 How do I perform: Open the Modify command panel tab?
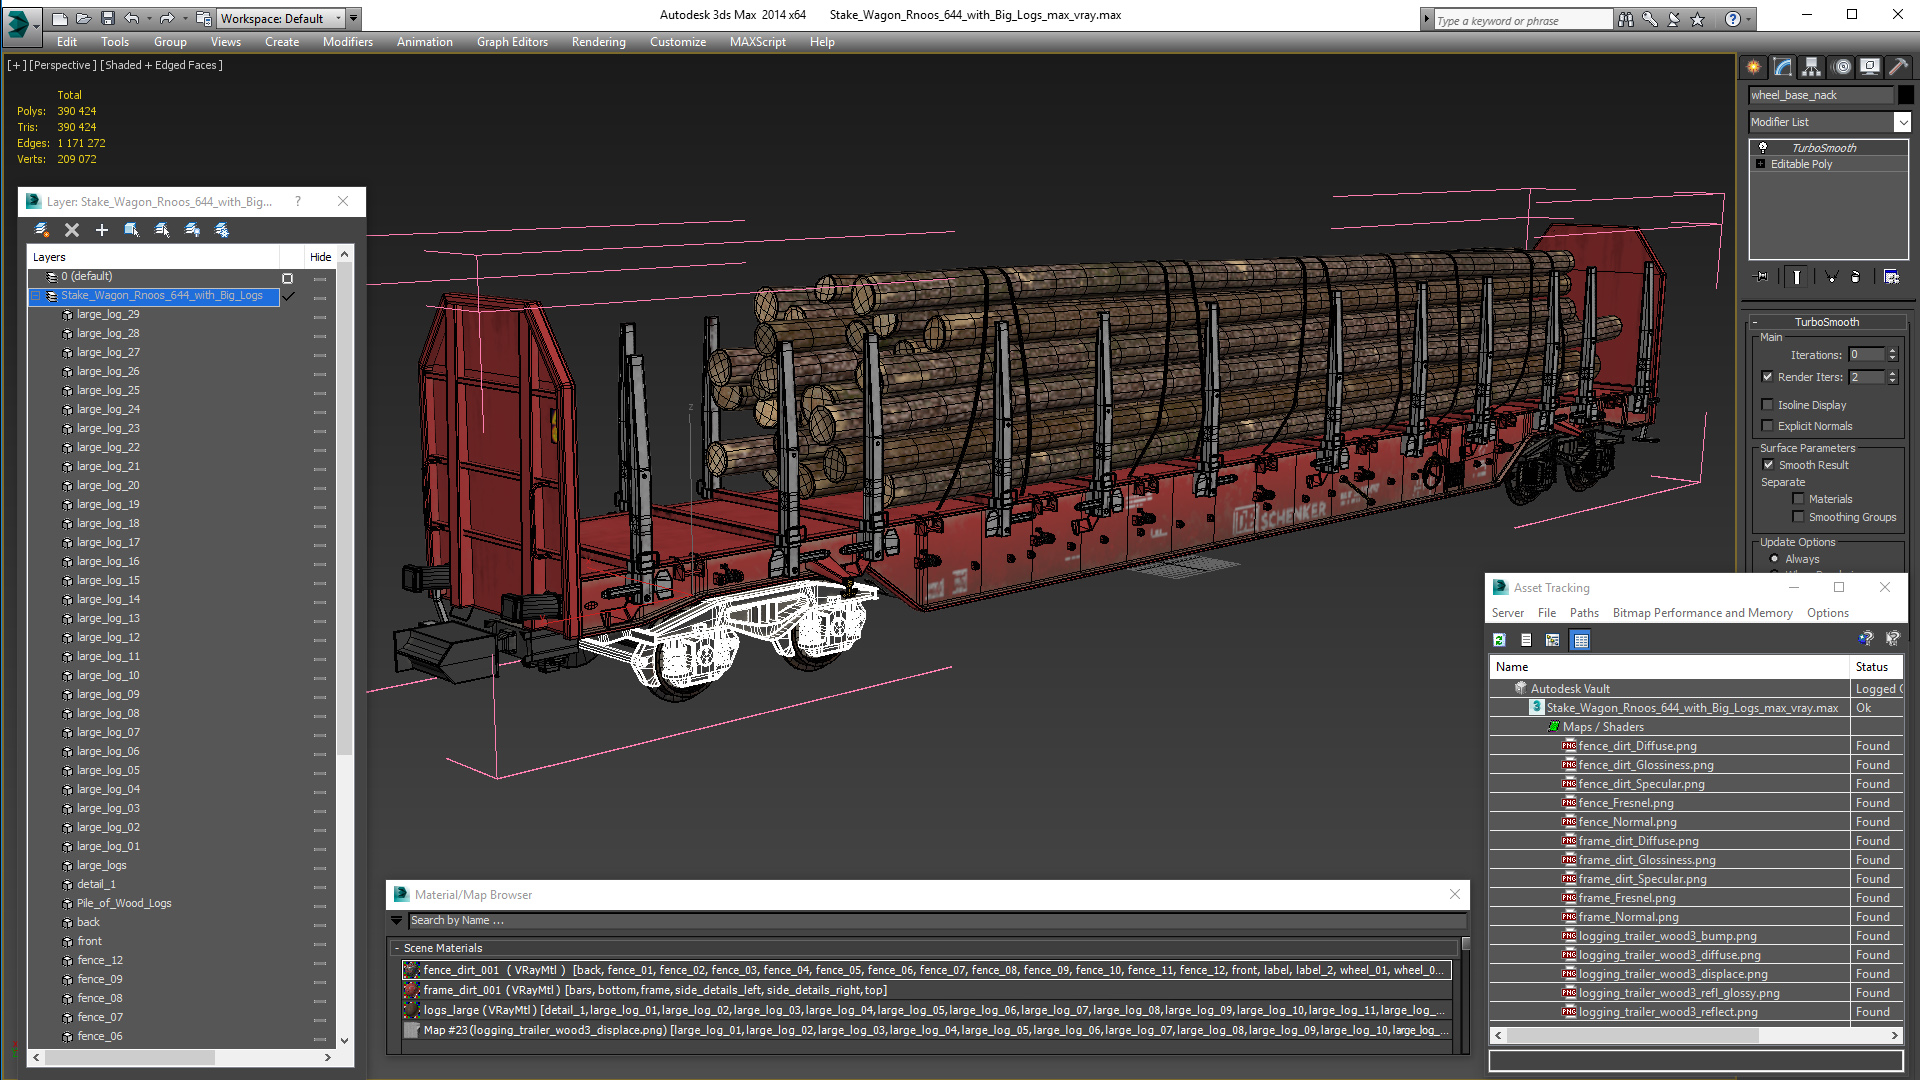[1782, 67]
